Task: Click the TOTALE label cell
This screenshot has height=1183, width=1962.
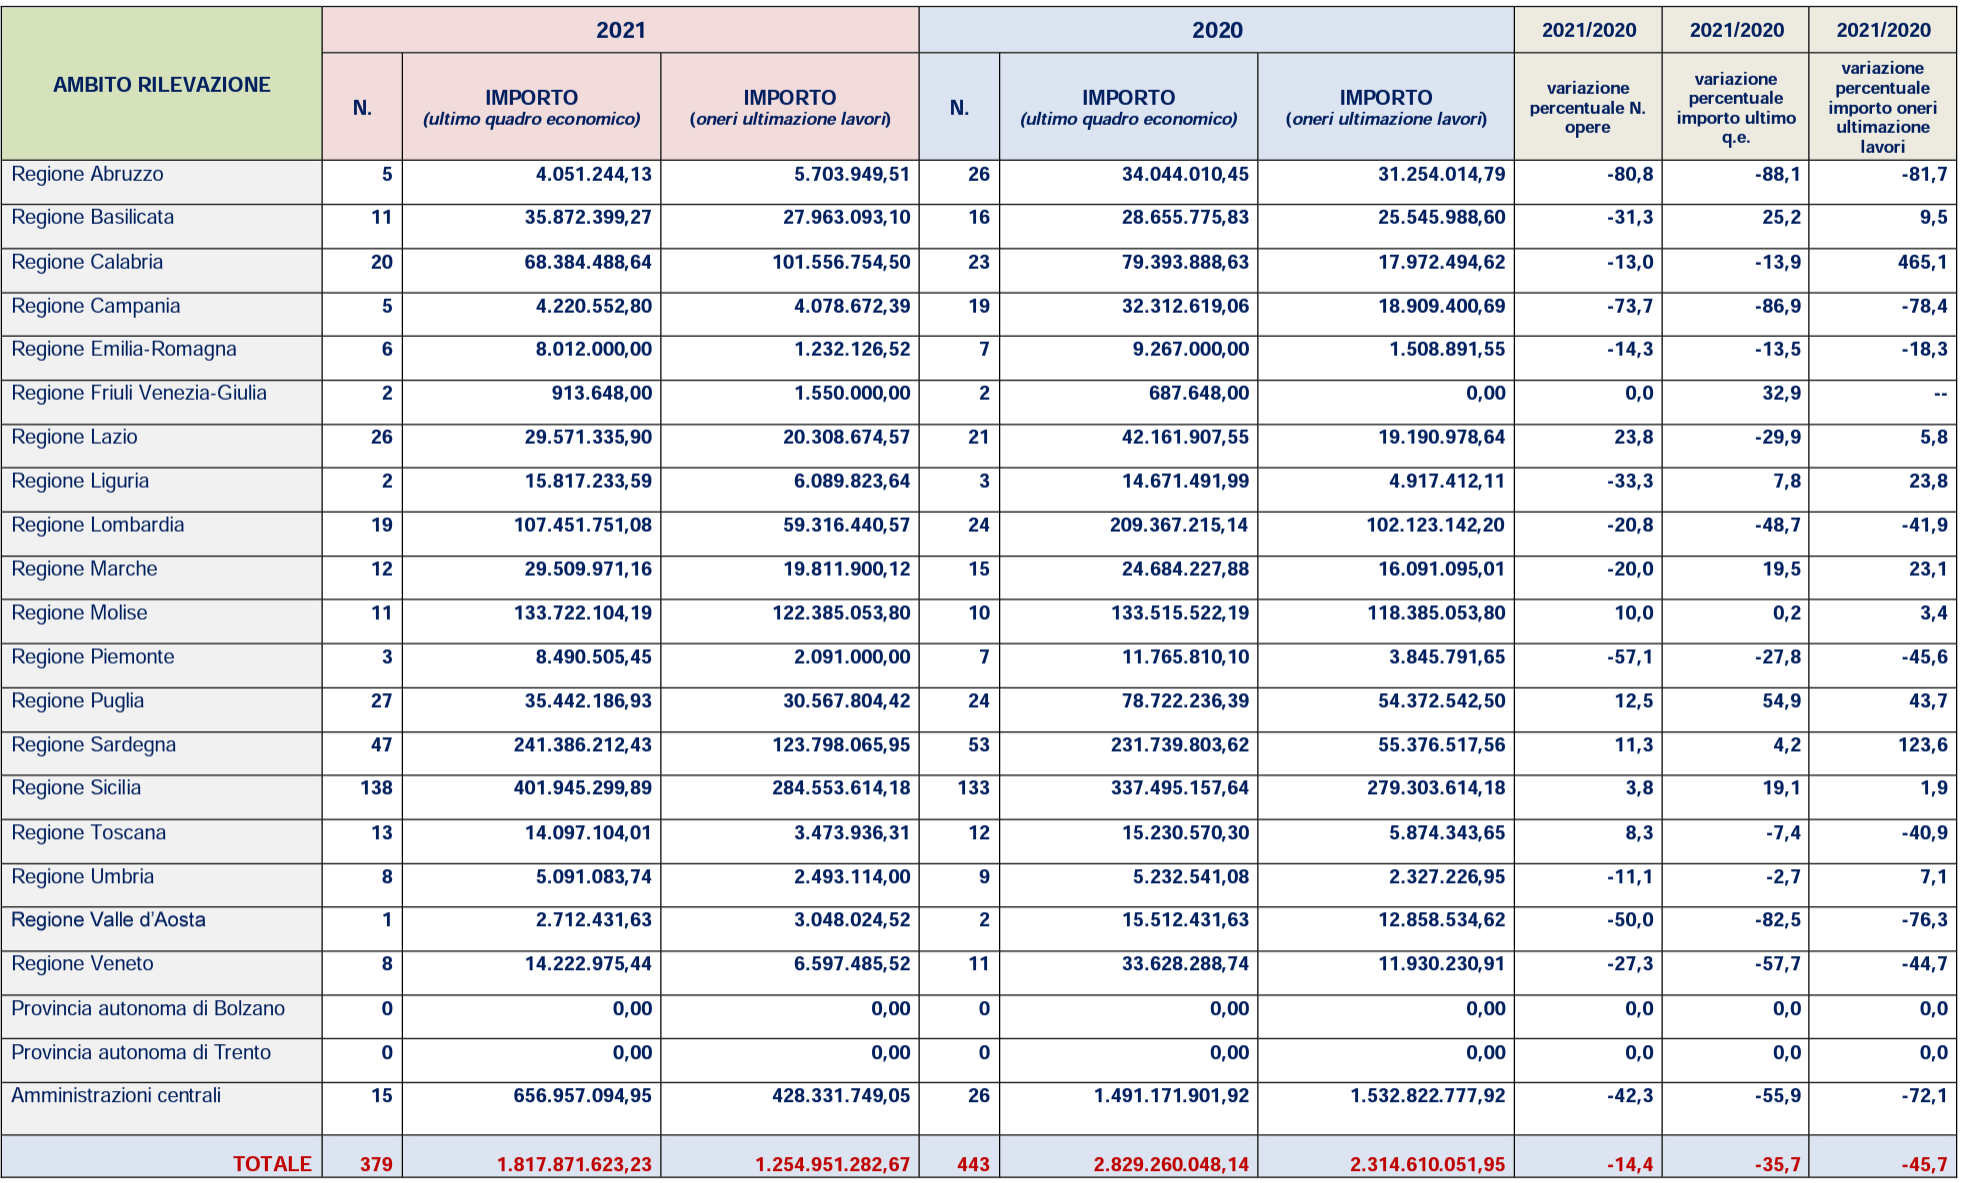Action: pos(272,1164)
